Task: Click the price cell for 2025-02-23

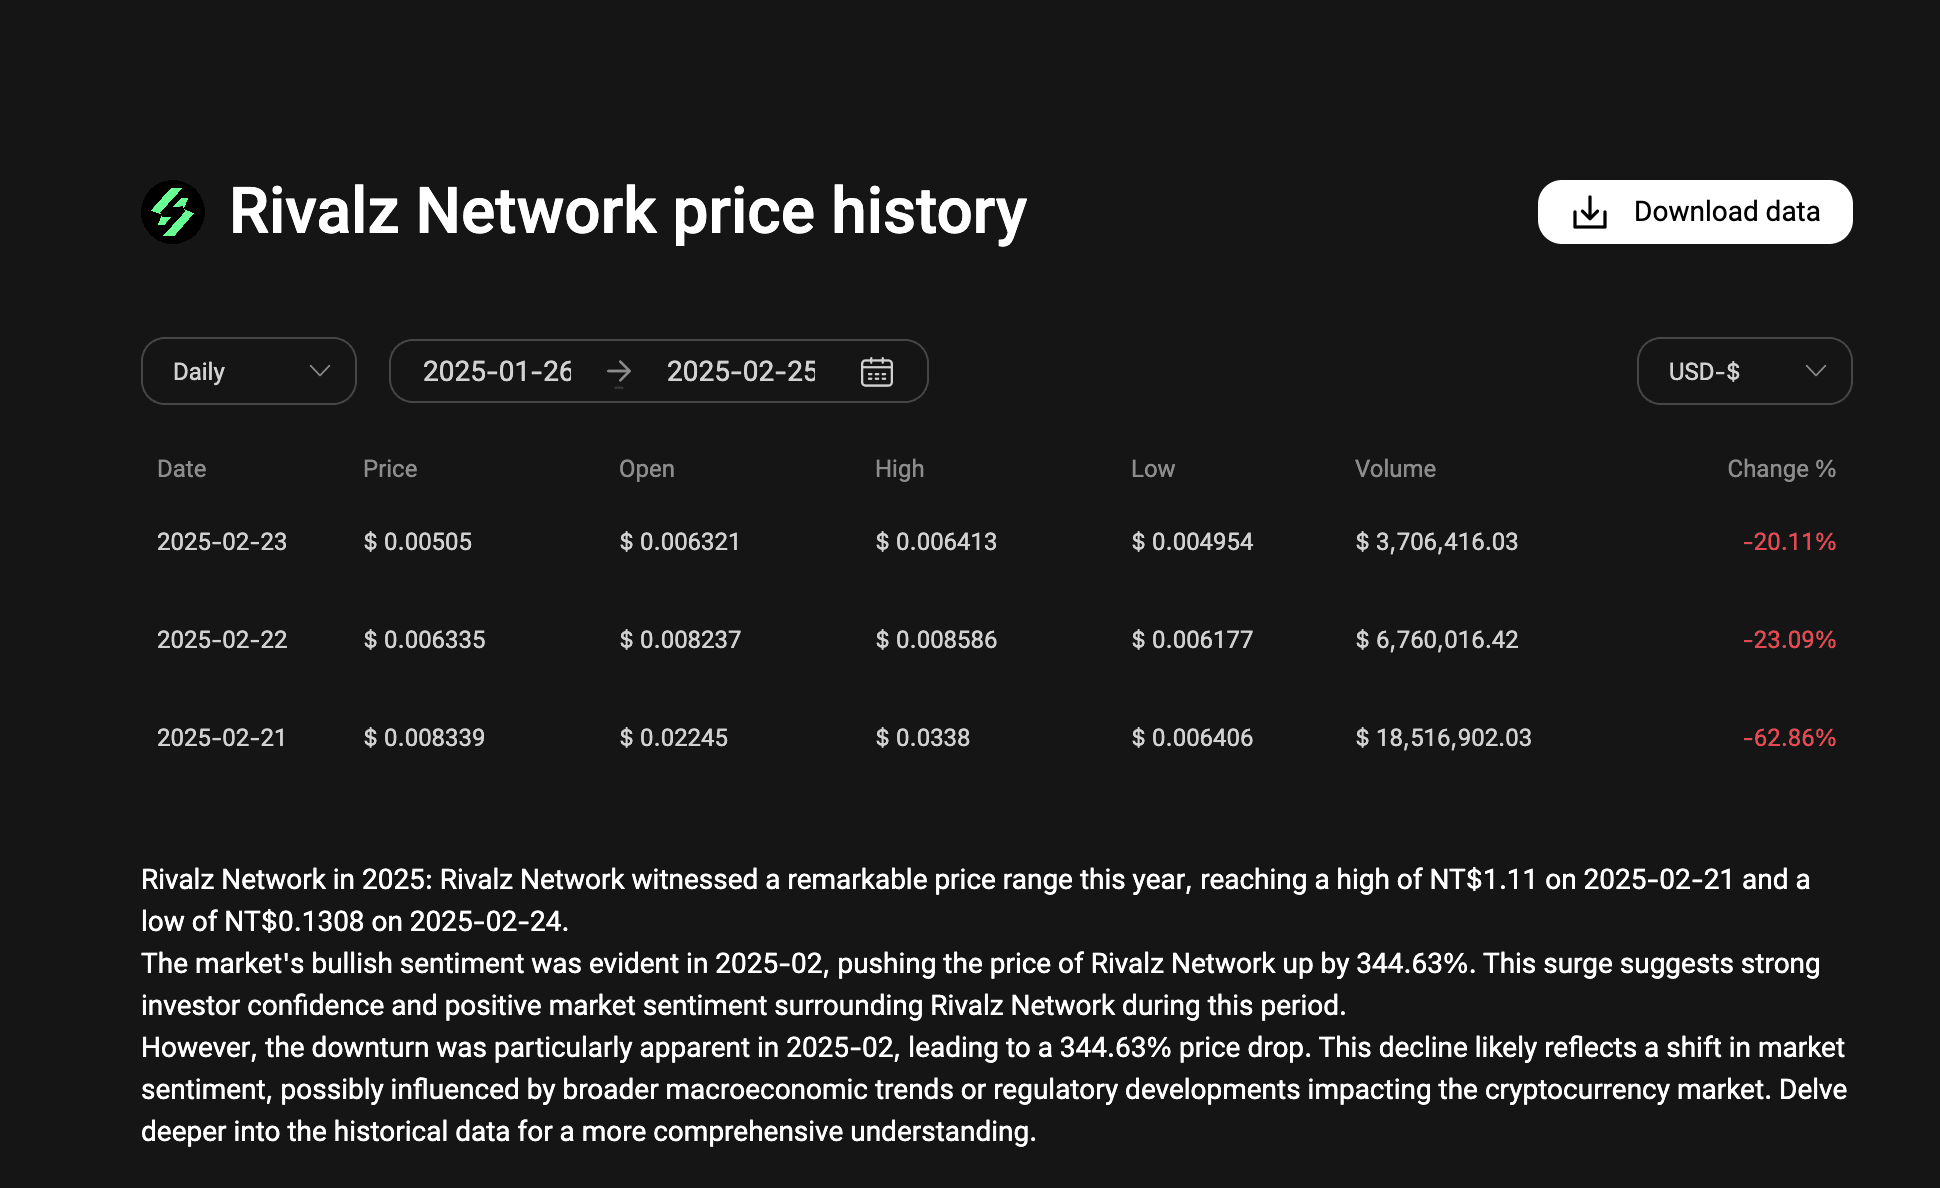Action: [418, 541]
